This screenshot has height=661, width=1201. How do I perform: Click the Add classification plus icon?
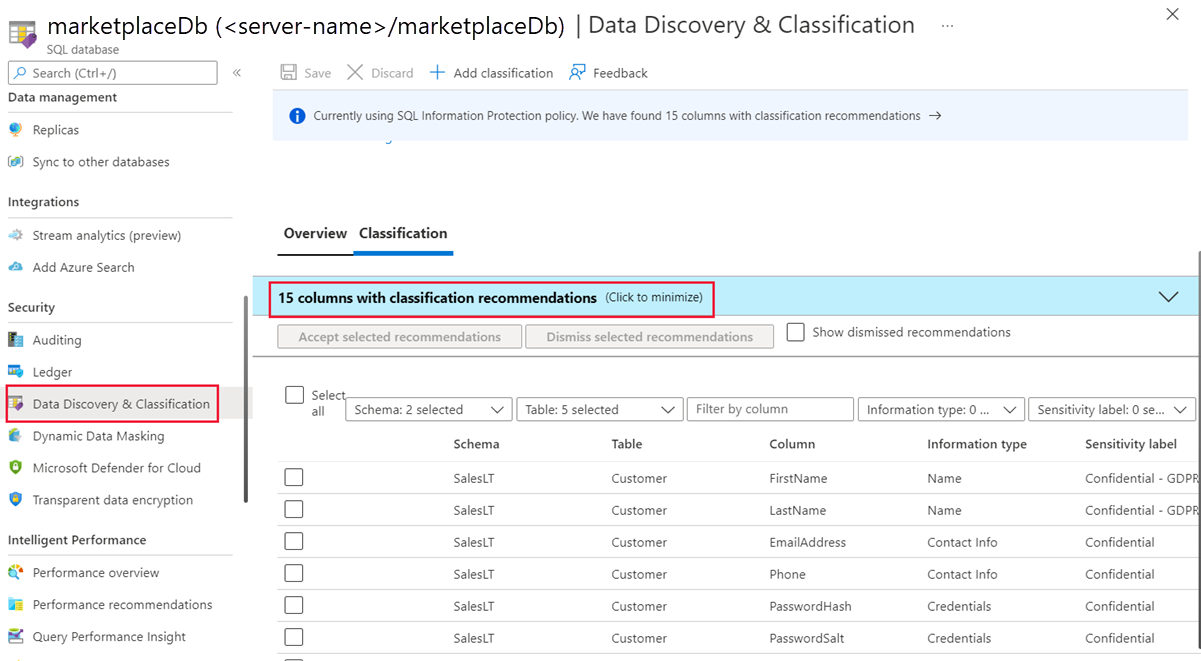pos(437,73)
